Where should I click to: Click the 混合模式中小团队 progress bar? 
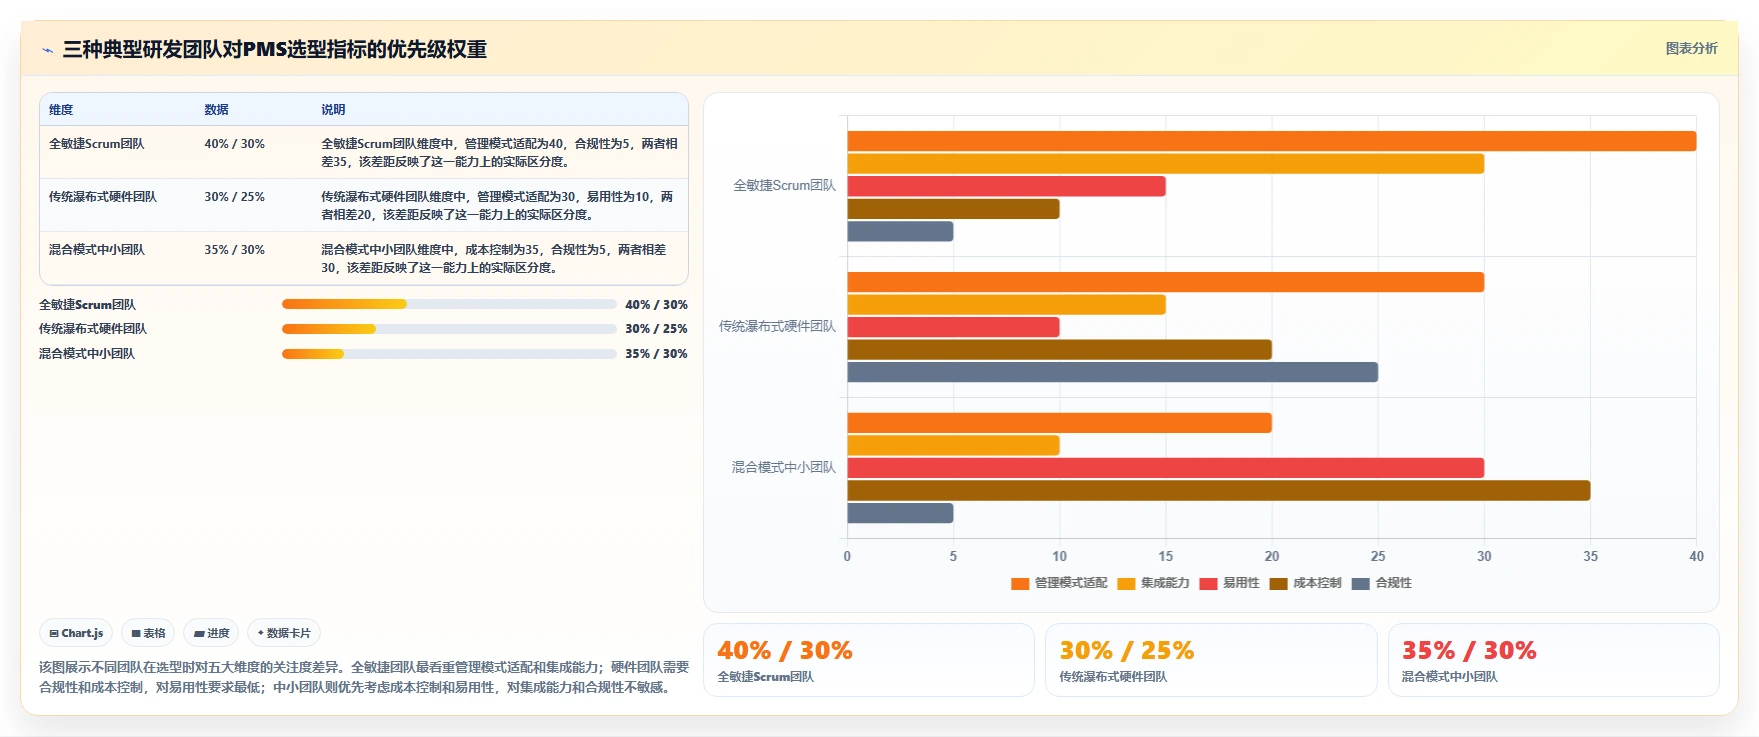(x=449, y=354)
